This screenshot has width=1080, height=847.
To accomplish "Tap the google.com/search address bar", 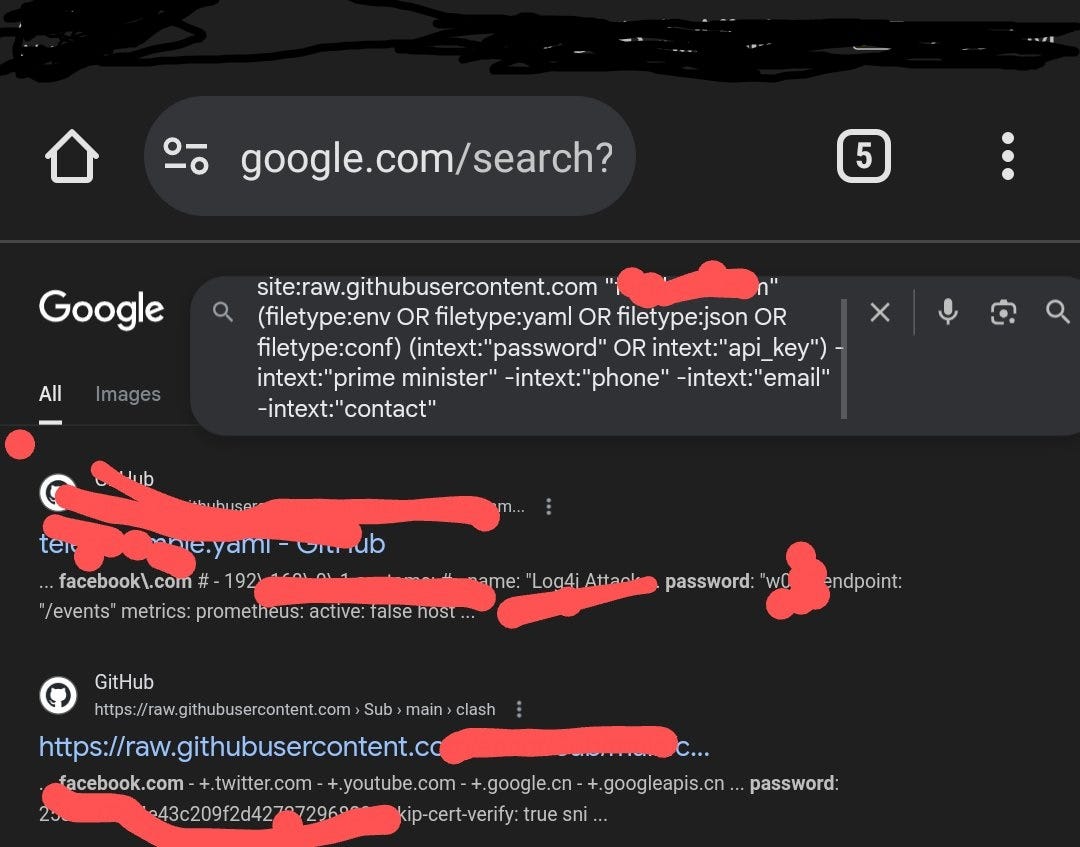I will coord(390,156).
